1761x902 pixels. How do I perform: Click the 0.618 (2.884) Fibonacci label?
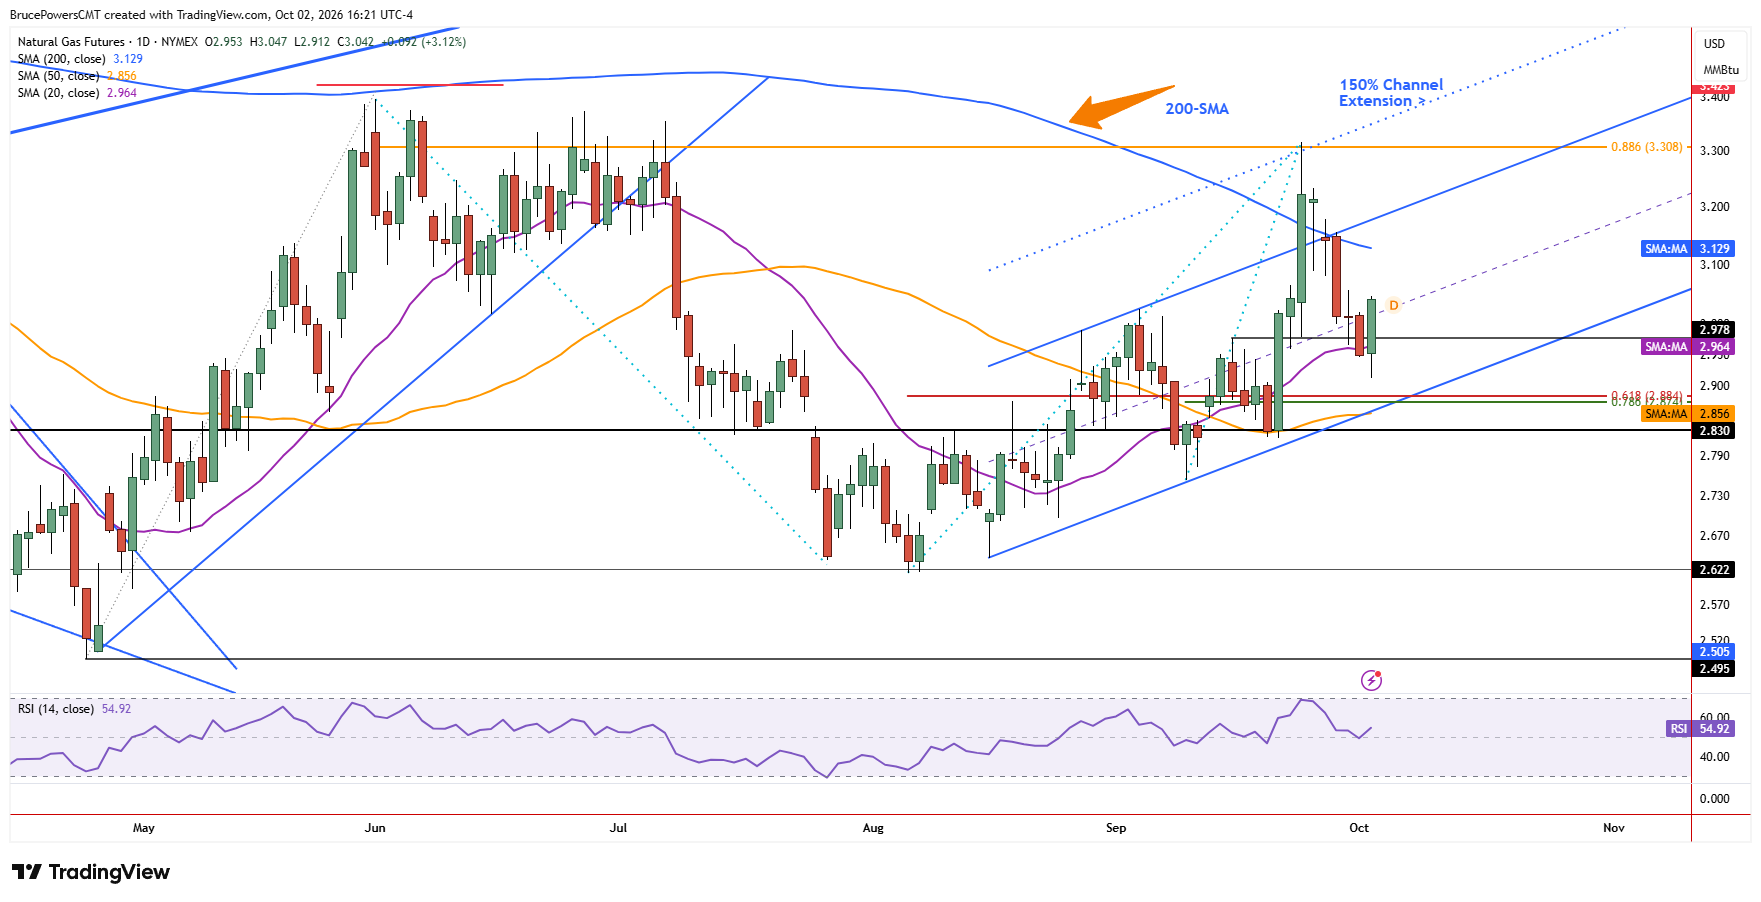[1646, 395]
